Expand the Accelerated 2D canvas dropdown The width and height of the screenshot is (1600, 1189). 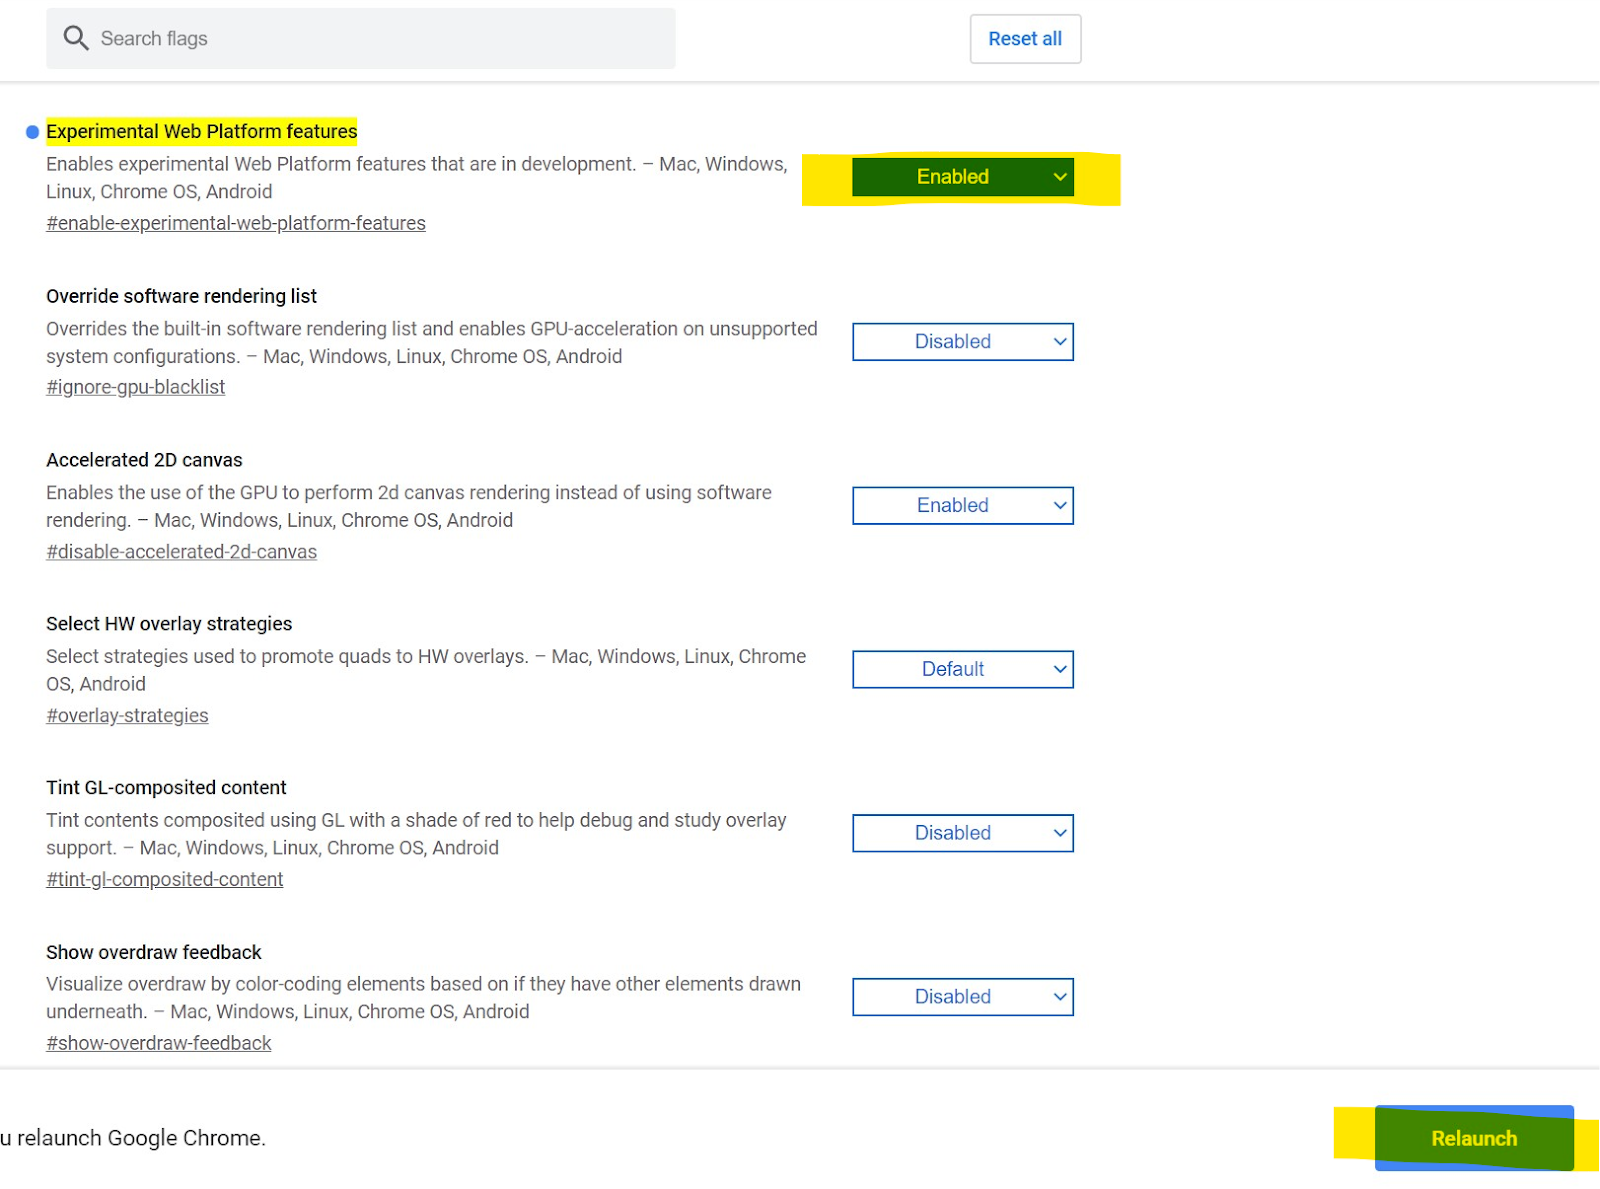tap(962, 506)
